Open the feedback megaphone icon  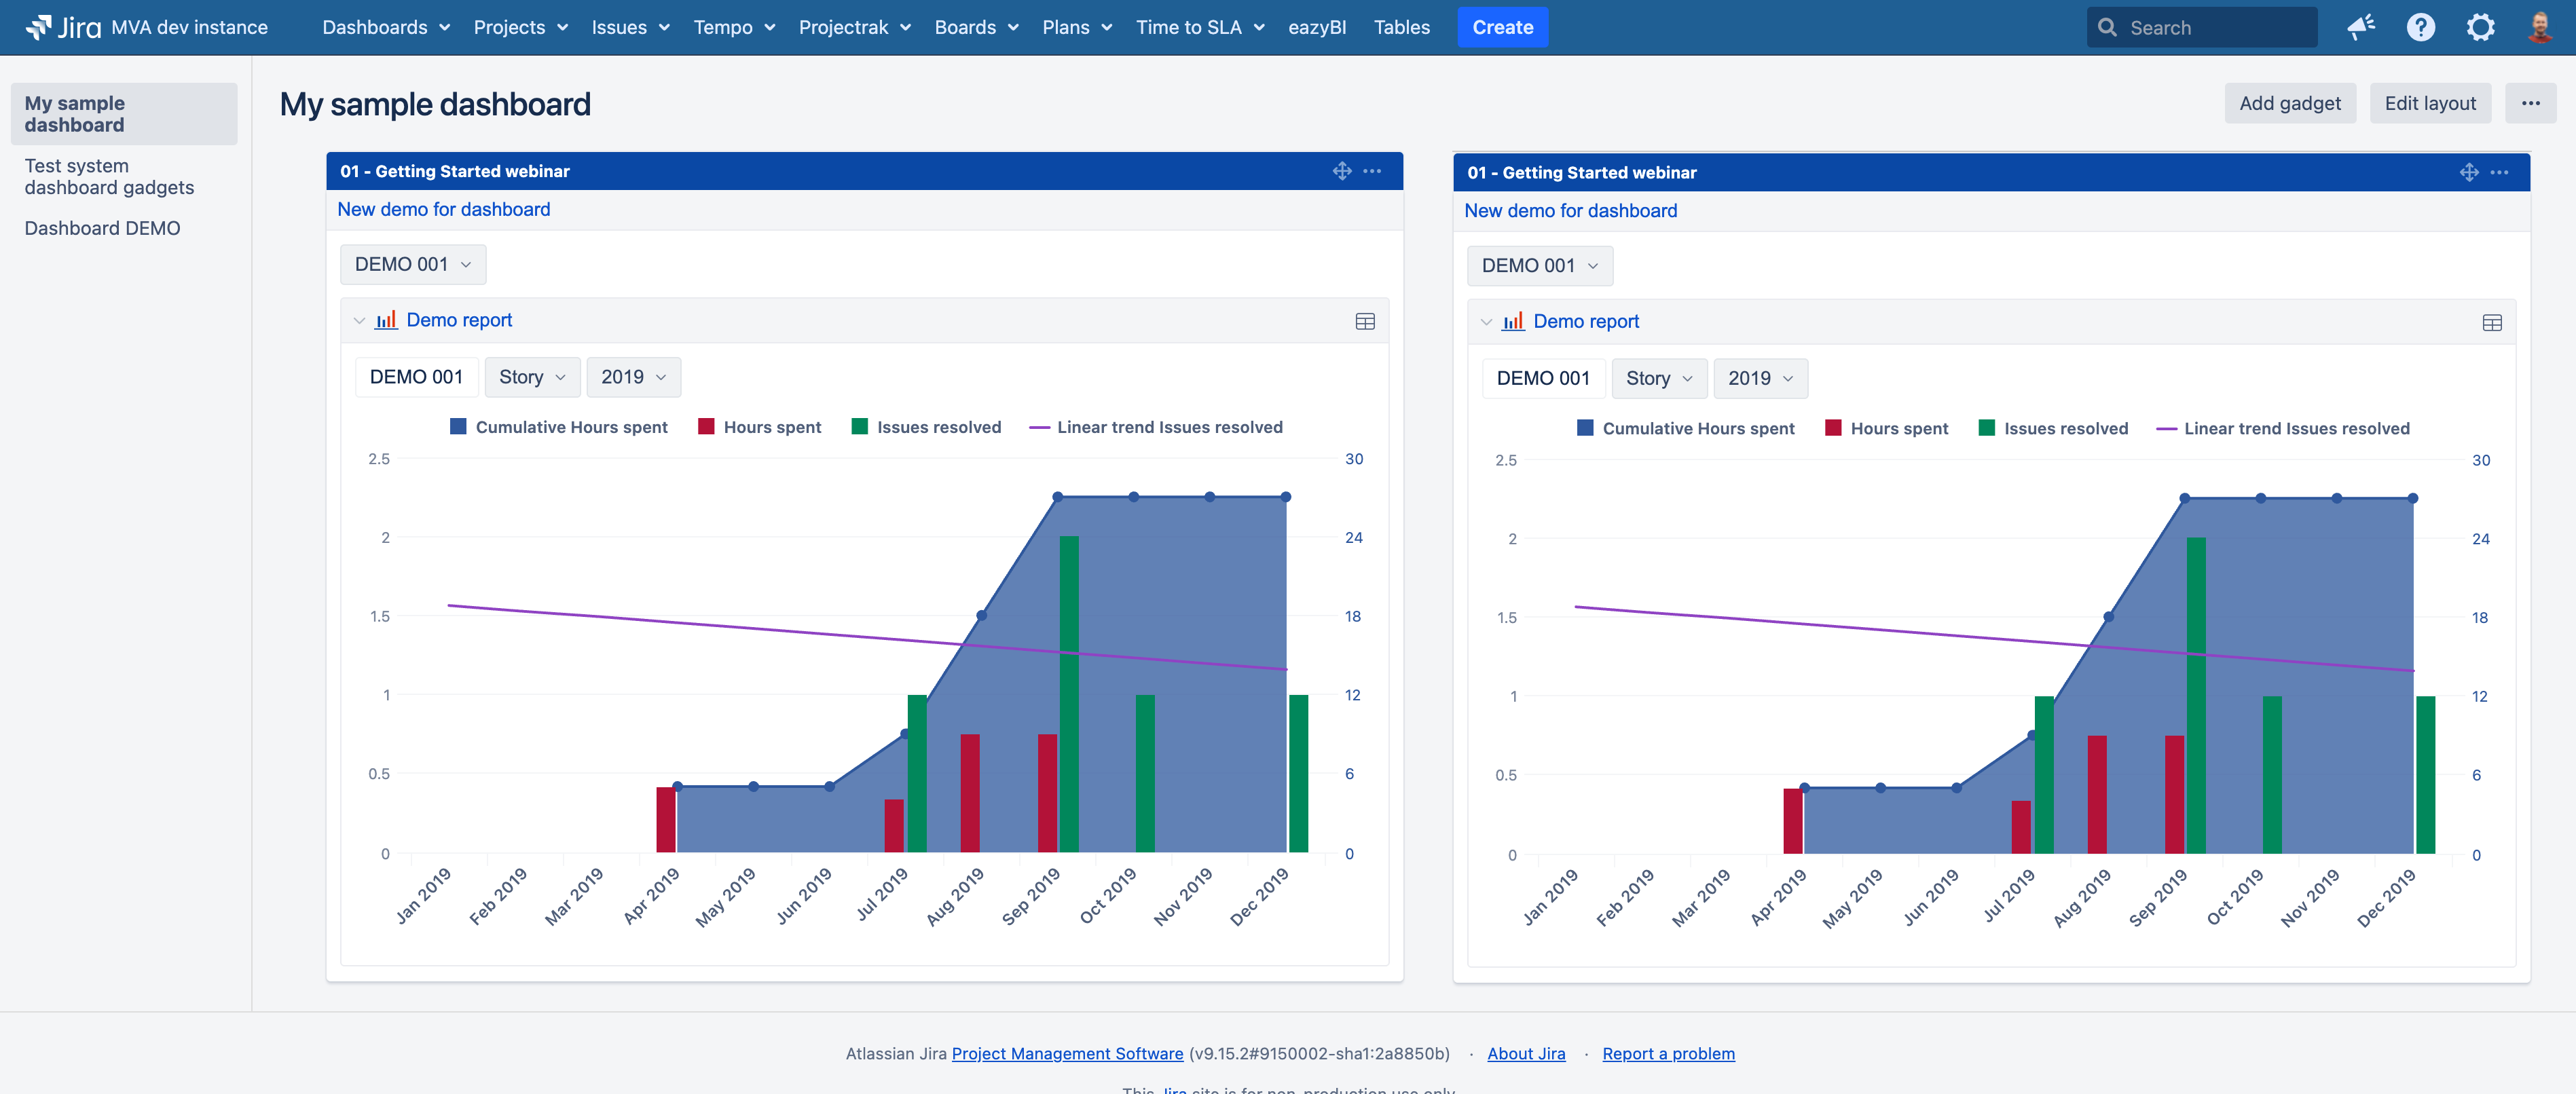click(x=2360, y=27)
